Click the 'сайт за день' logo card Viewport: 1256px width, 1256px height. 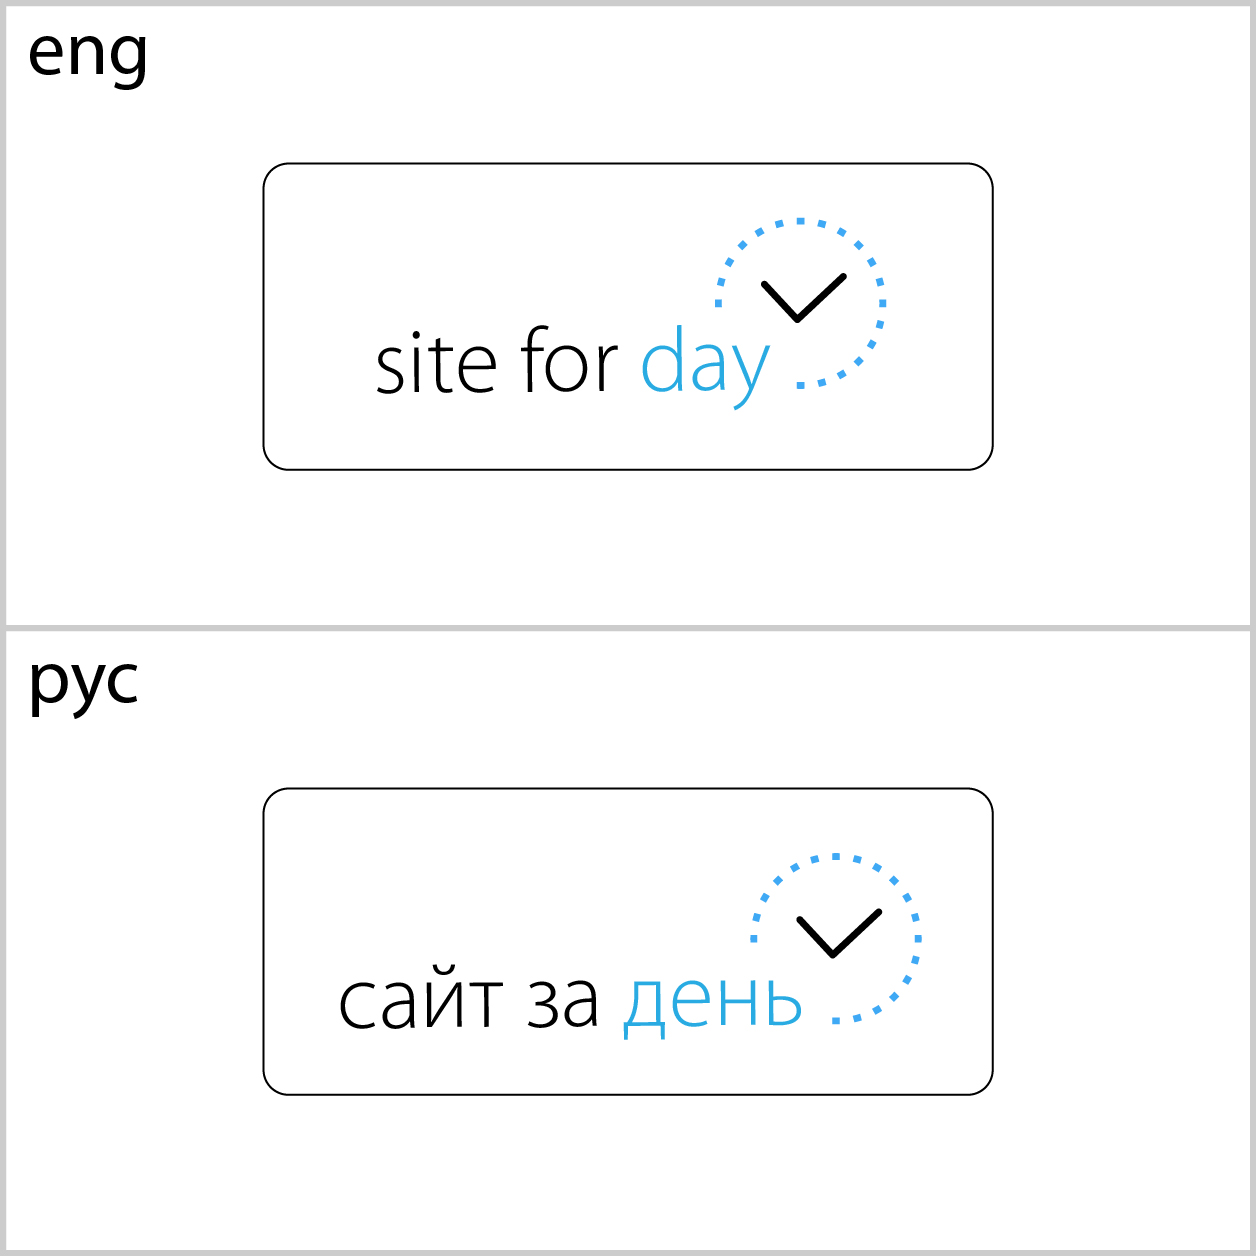(628, 940)
